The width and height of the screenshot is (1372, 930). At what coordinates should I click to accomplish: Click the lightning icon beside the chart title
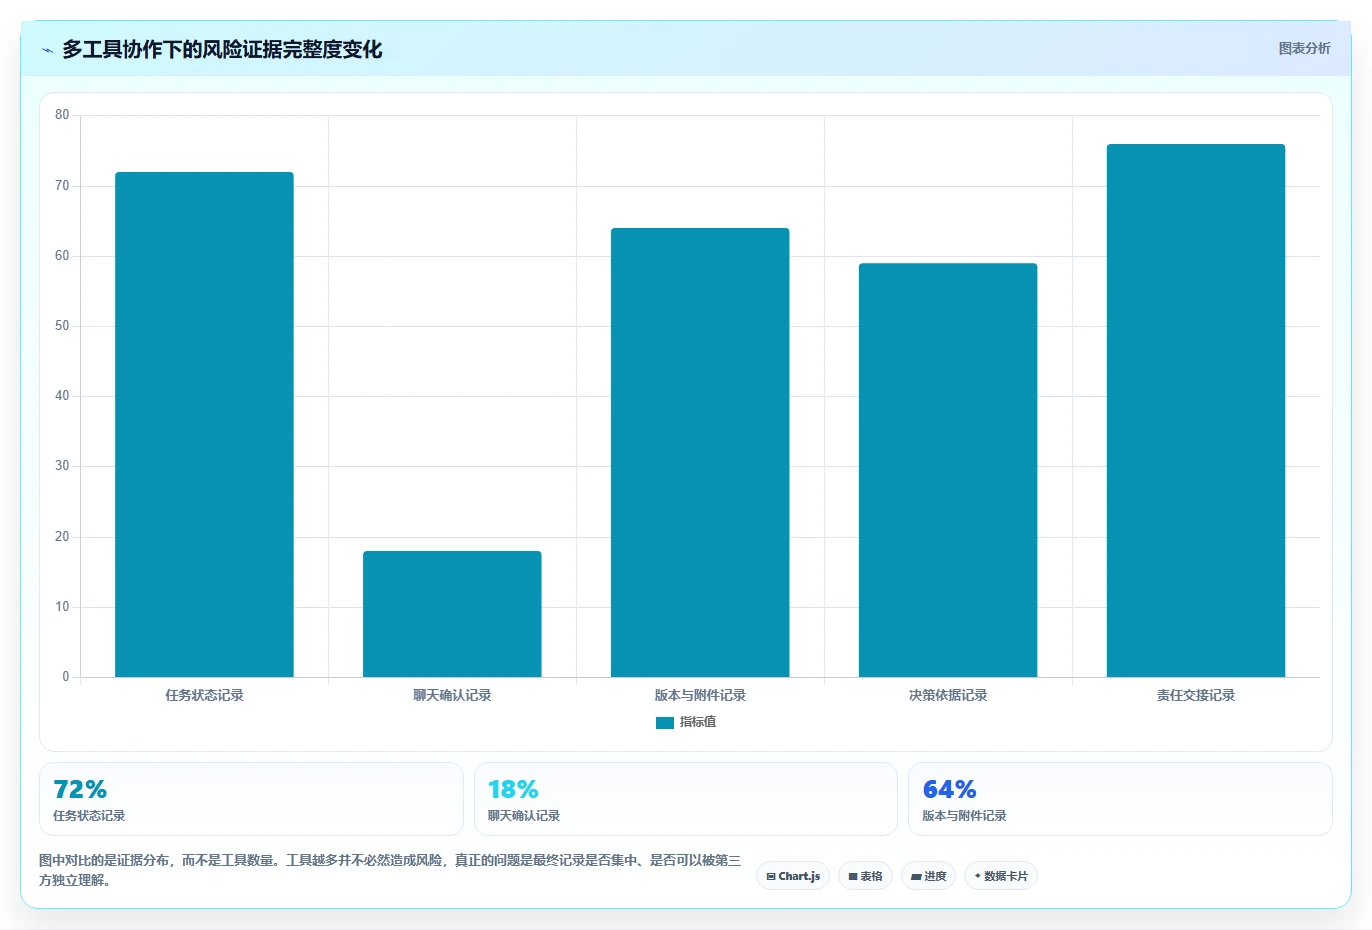coord(47,50)
